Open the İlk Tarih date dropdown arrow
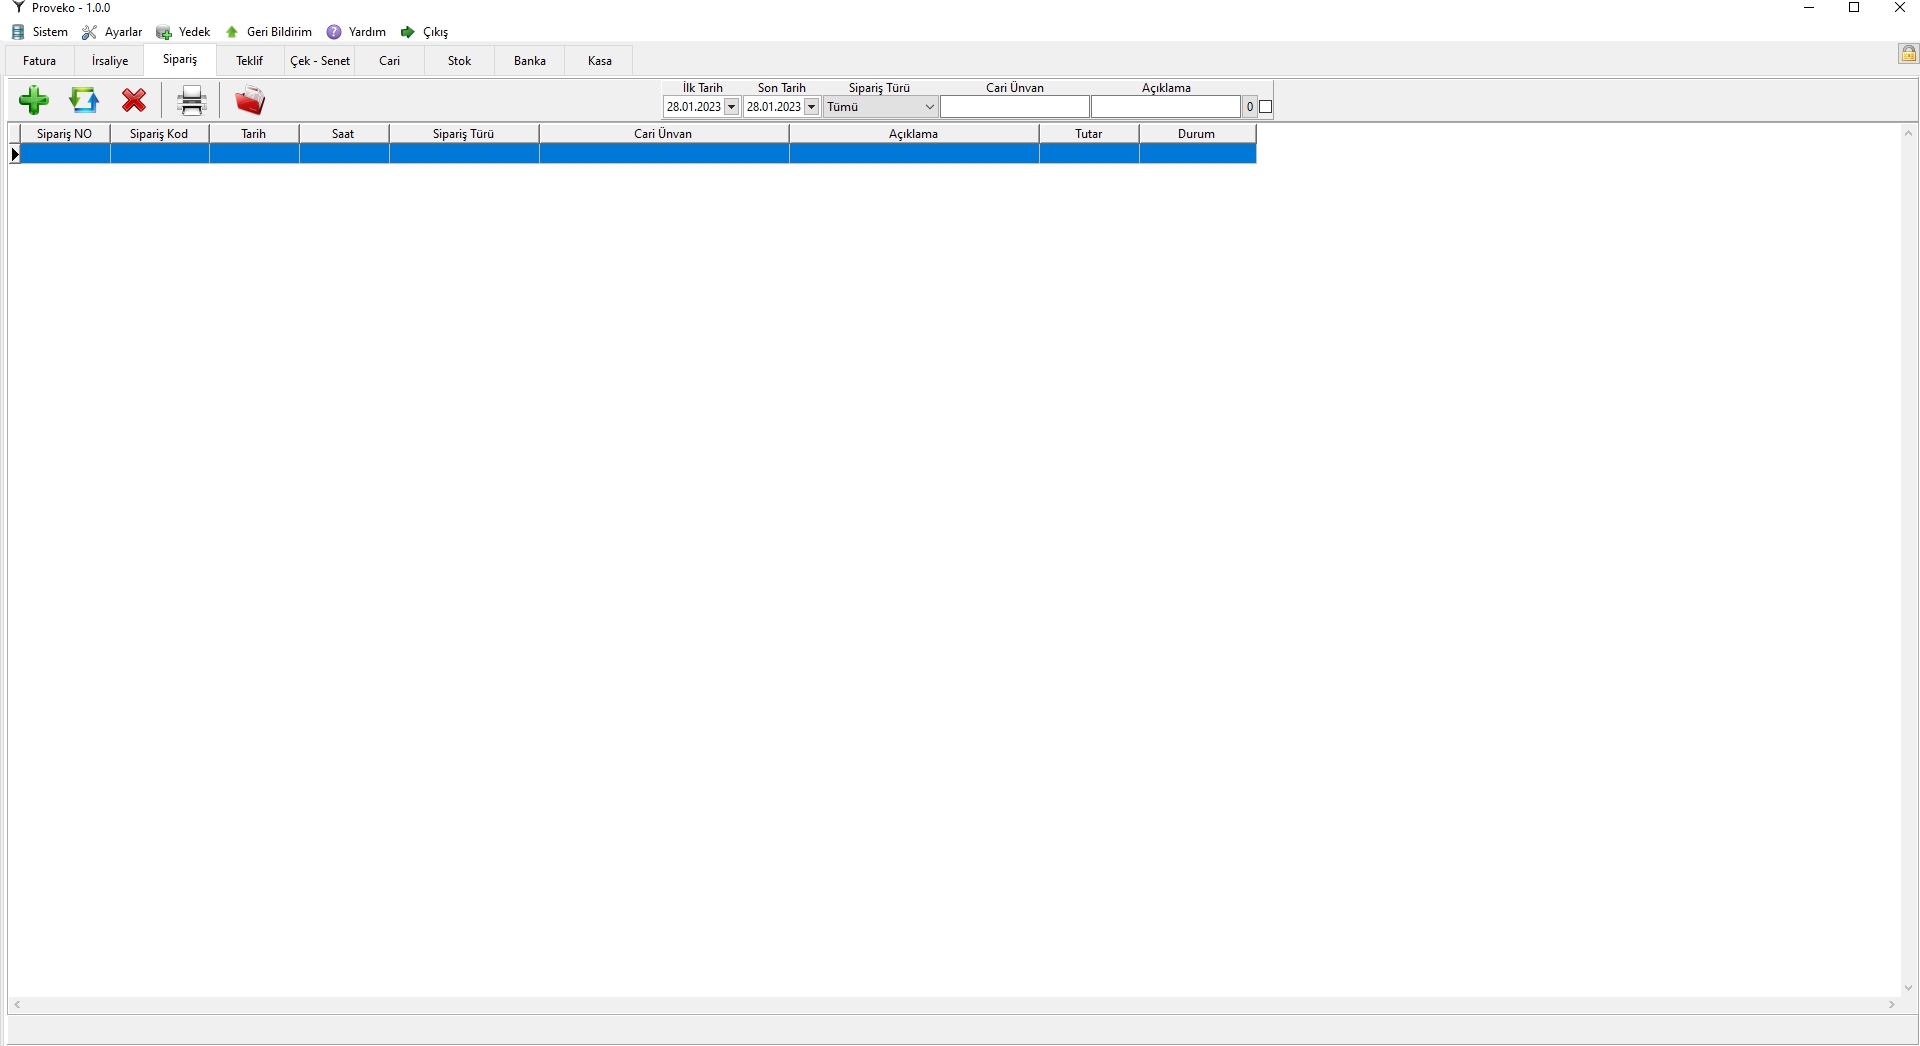 coord(732,107)
